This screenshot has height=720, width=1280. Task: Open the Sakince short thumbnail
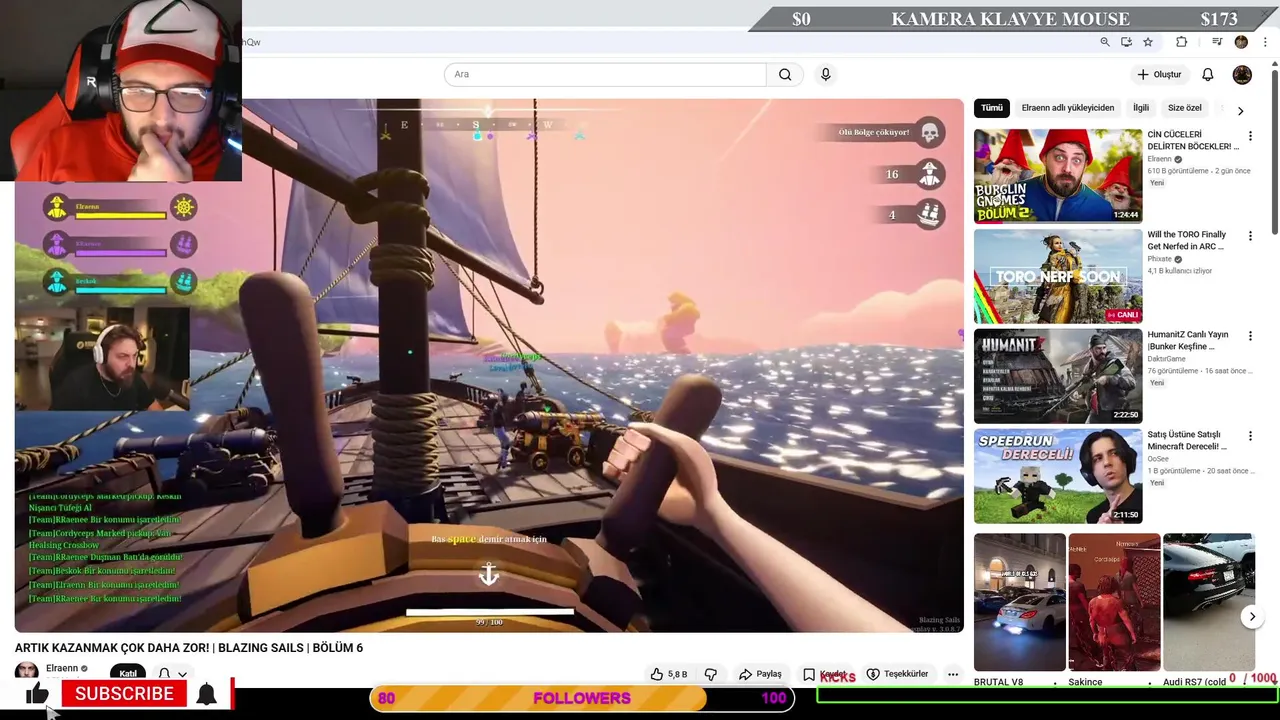[1114, 602]
